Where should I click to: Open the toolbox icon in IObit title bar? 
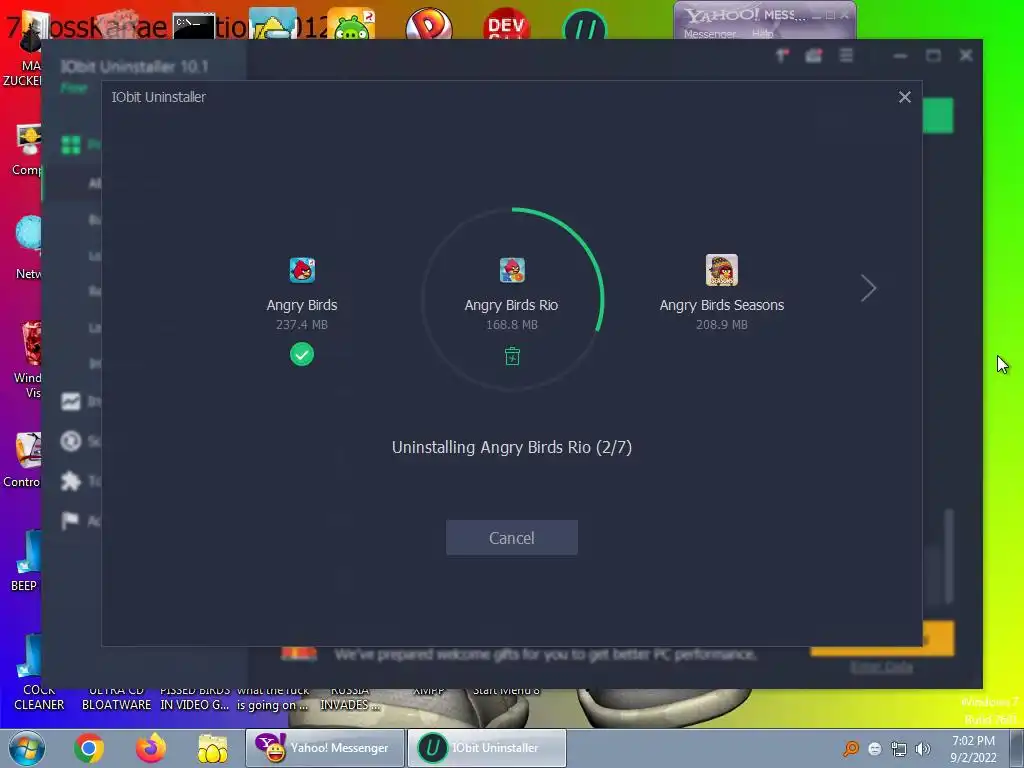click(x=813, y=56)
